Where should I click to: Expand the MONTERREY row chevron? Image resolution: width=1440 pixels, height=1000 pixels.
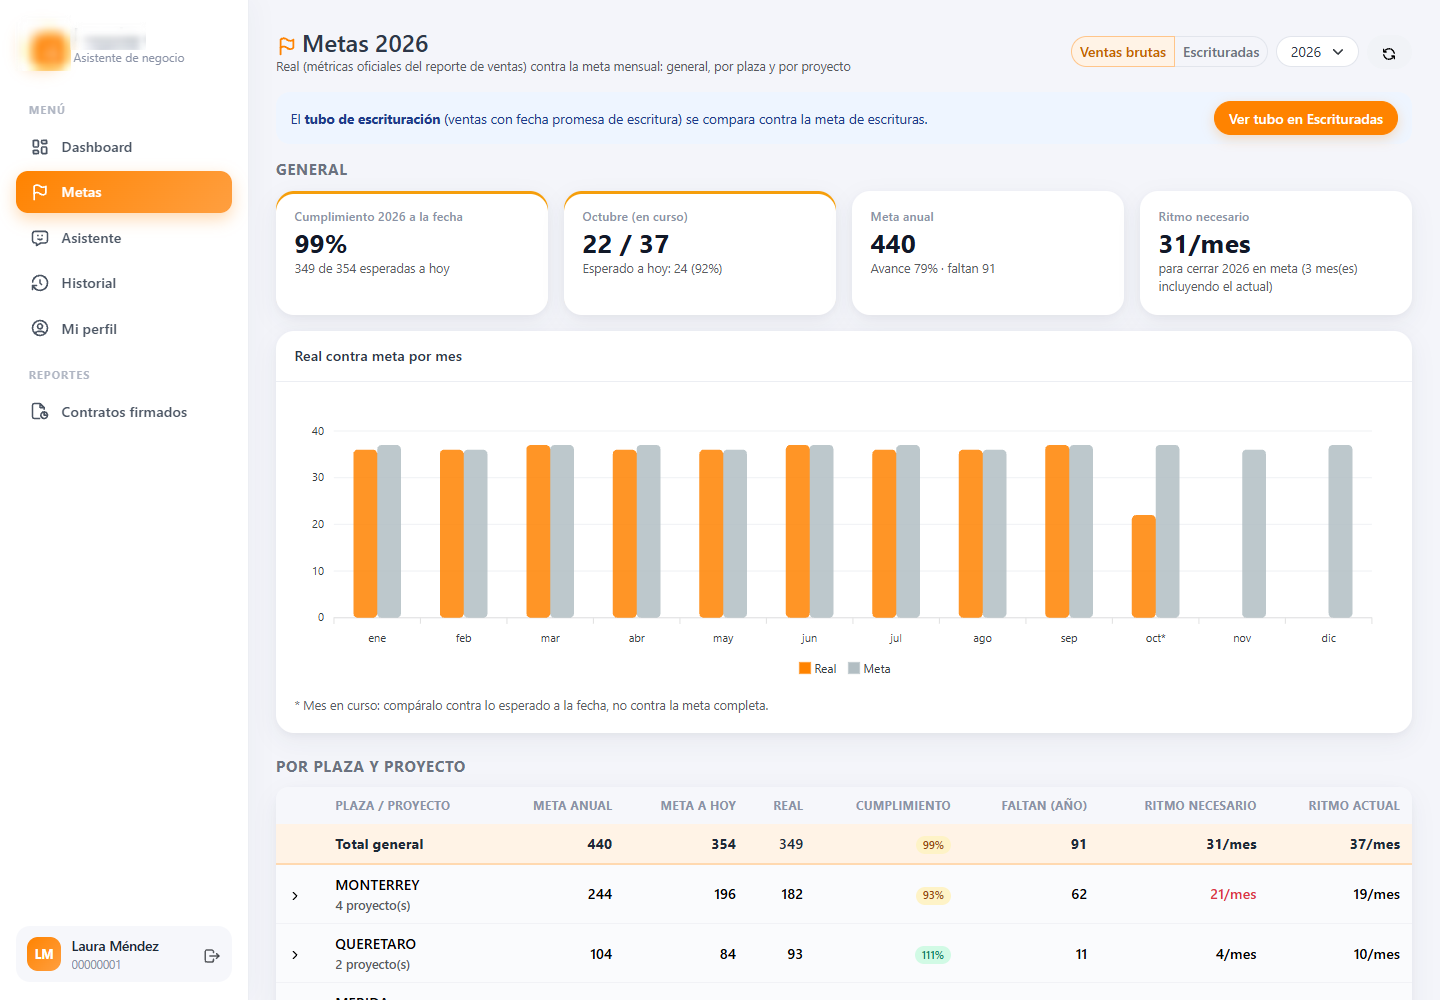(295, 896)
